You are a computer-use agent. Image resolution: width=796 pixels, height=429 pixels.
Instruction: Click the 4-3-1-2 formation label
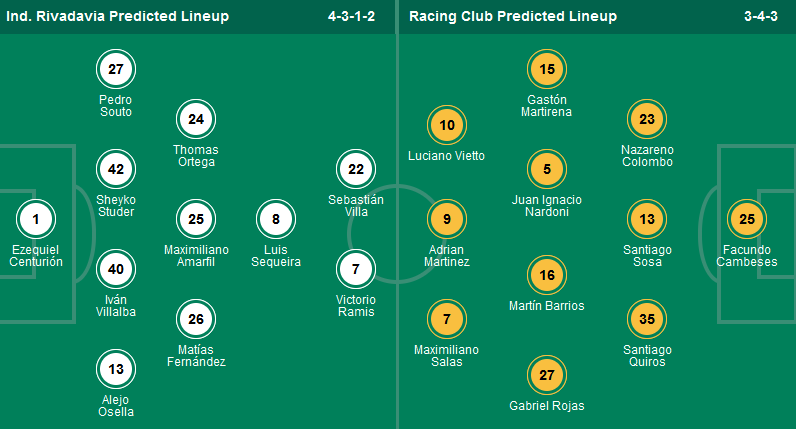(x=353, y=16)
